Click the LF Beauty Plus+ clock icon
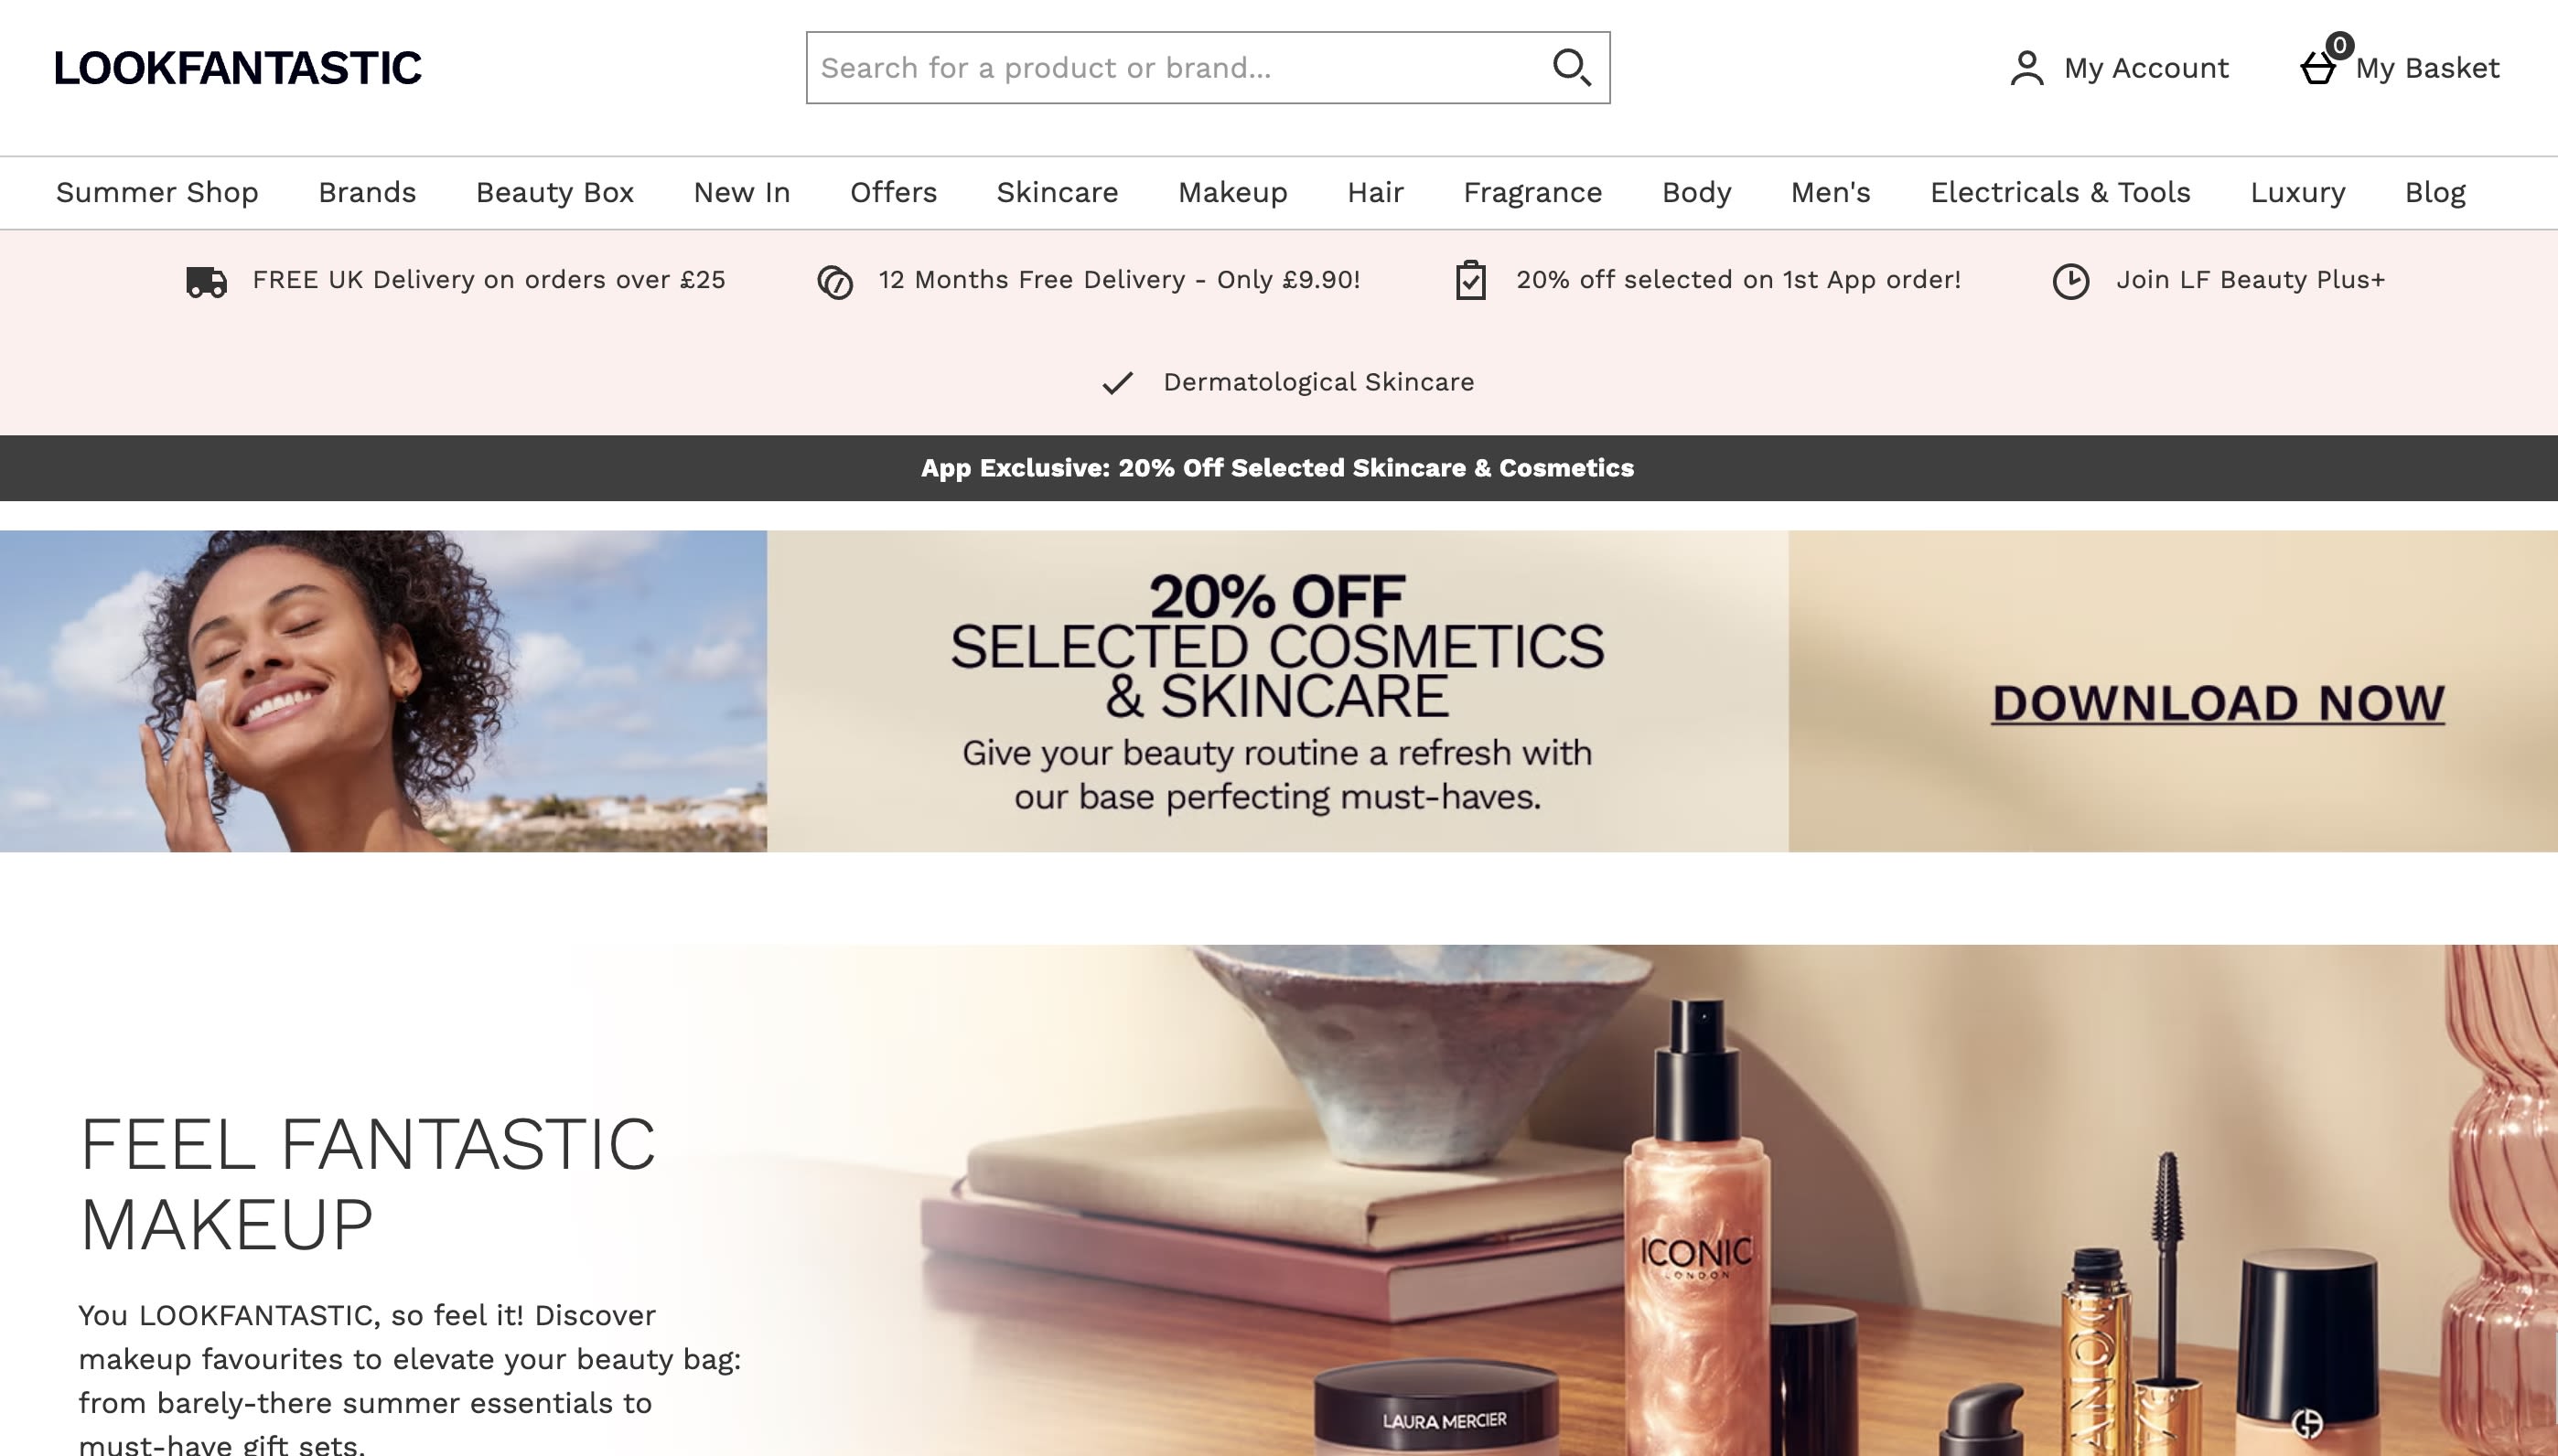This screenshot has height=1456, width=2558. (2070, 281)
